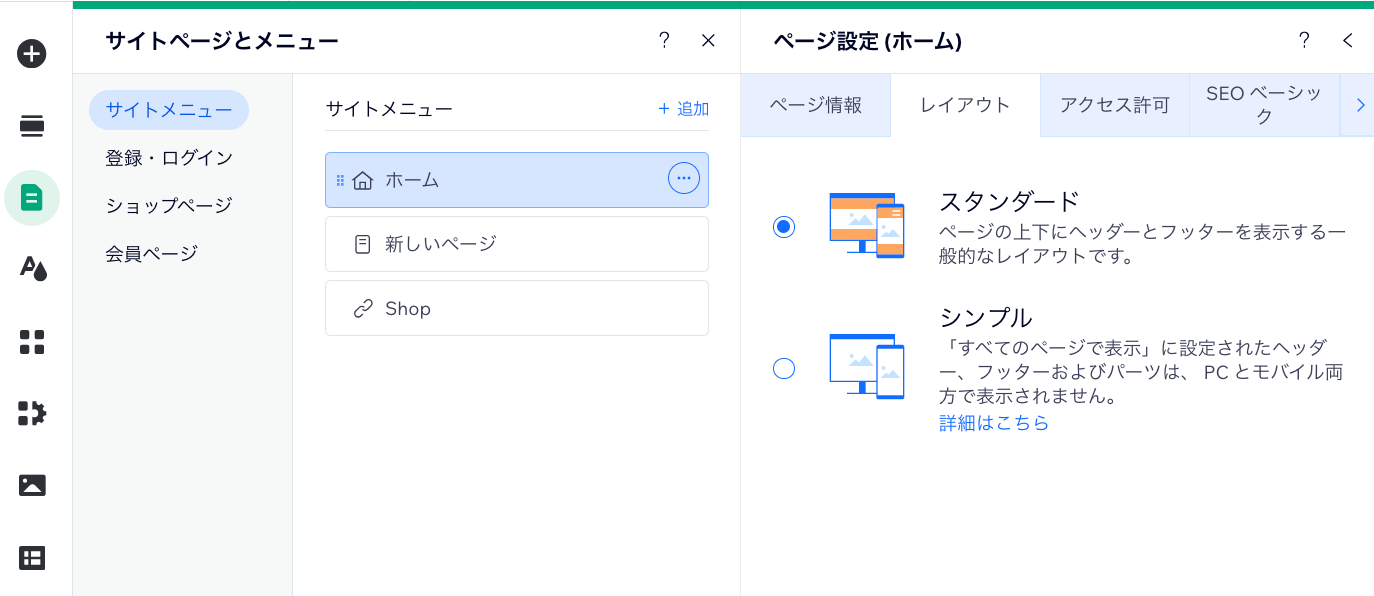Select the シンプル layout option

[784, 368]
